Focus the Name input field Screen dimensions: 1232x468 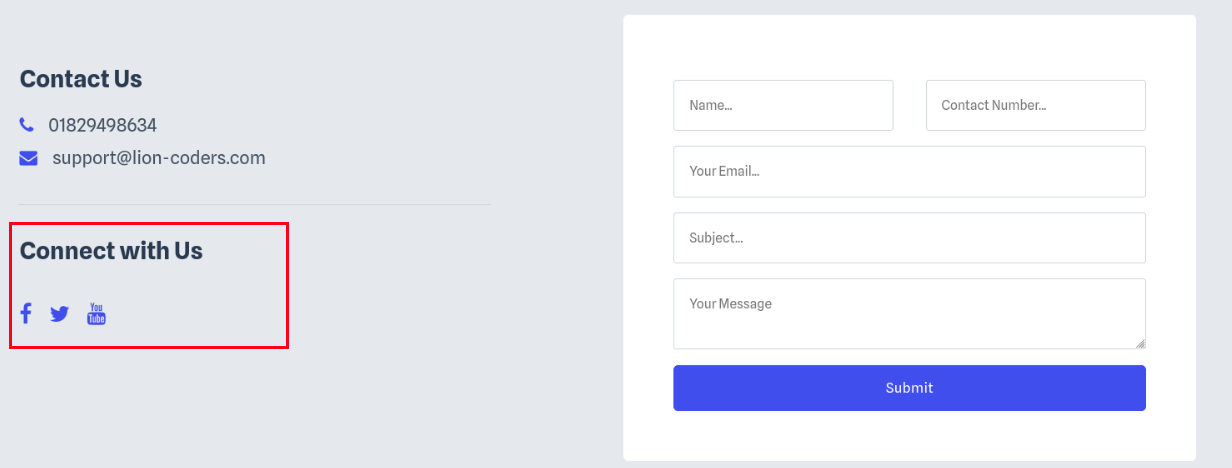(783, 105)
